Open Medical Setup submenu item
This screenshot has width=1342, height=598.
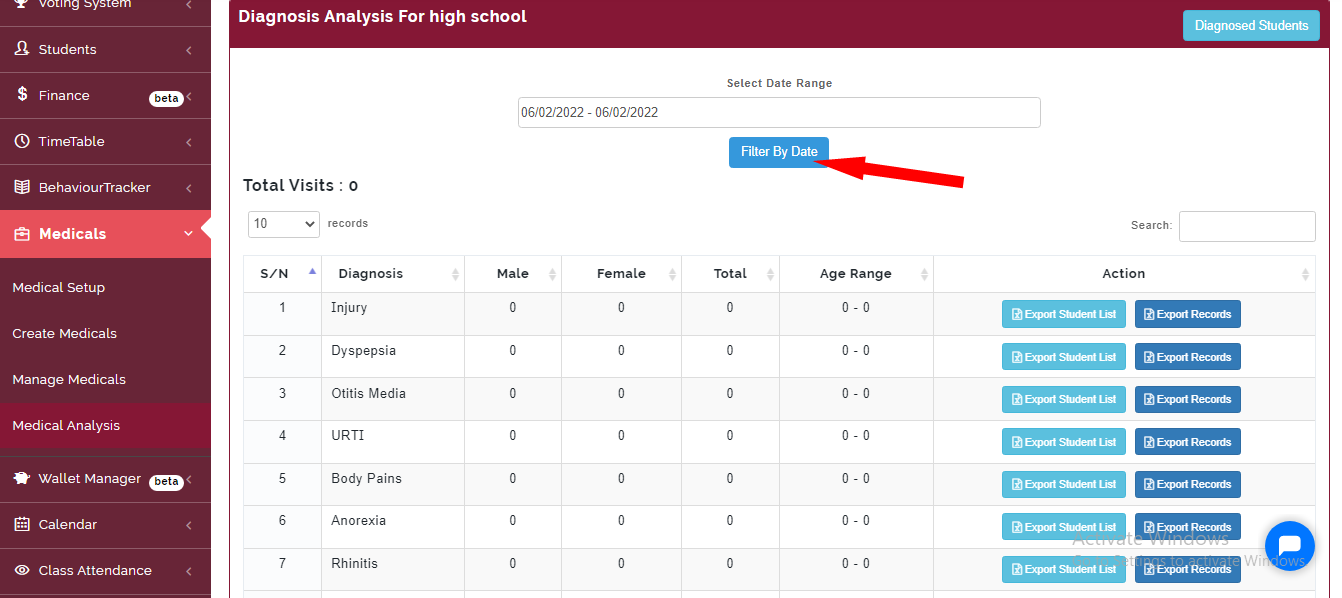(x=58, y=287)
